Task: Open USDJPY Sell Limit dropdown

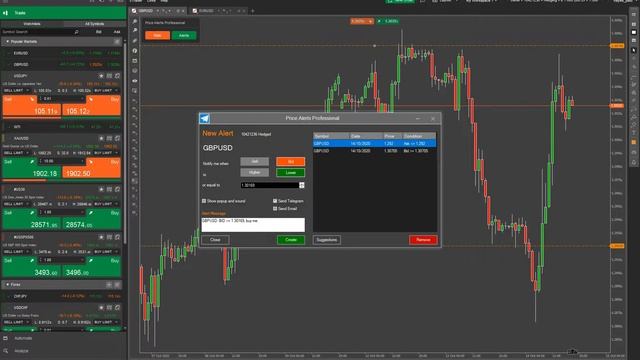Action: 16,91
